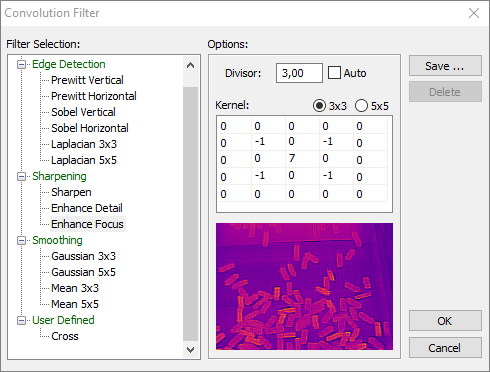Select the Prewitt Horizontal filter
Viewport: 490px width, 372px height.
94,96
